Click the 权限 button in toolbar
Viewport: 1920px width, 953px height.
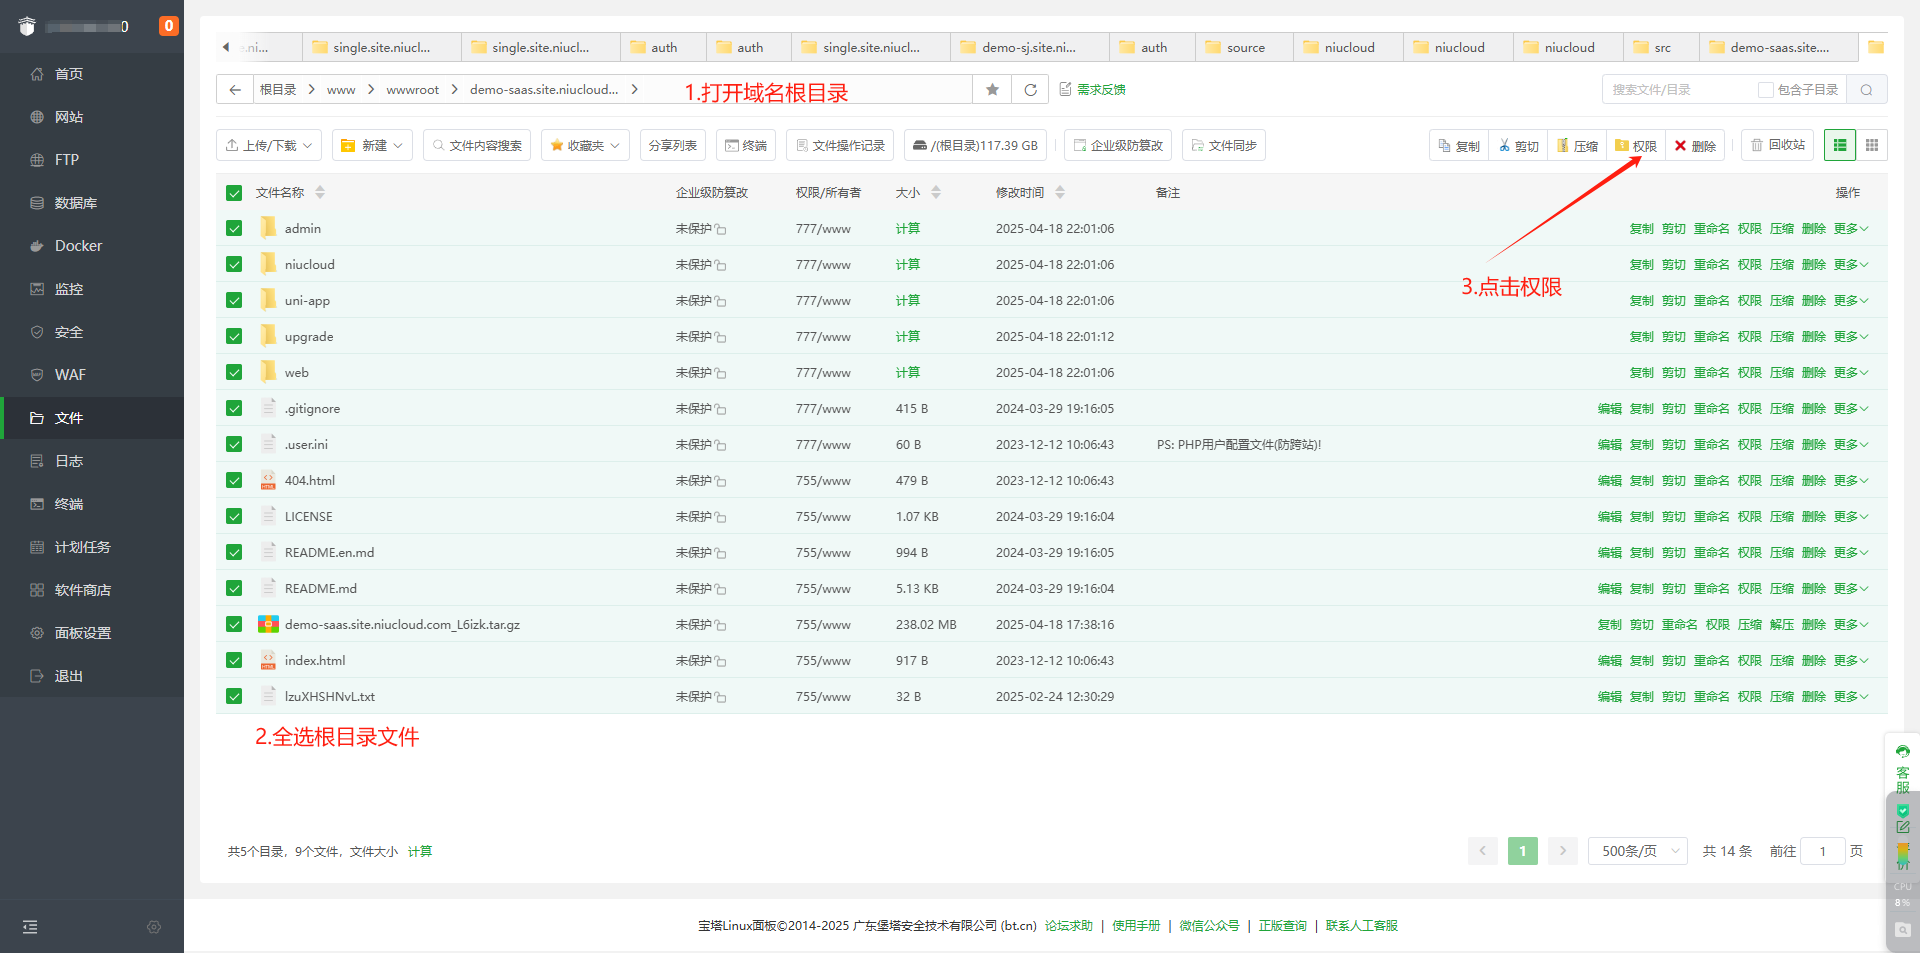coord(1636,146)
